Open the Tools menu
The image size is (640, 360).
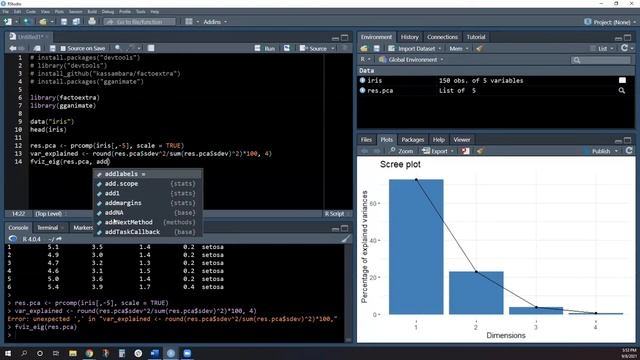140,11
